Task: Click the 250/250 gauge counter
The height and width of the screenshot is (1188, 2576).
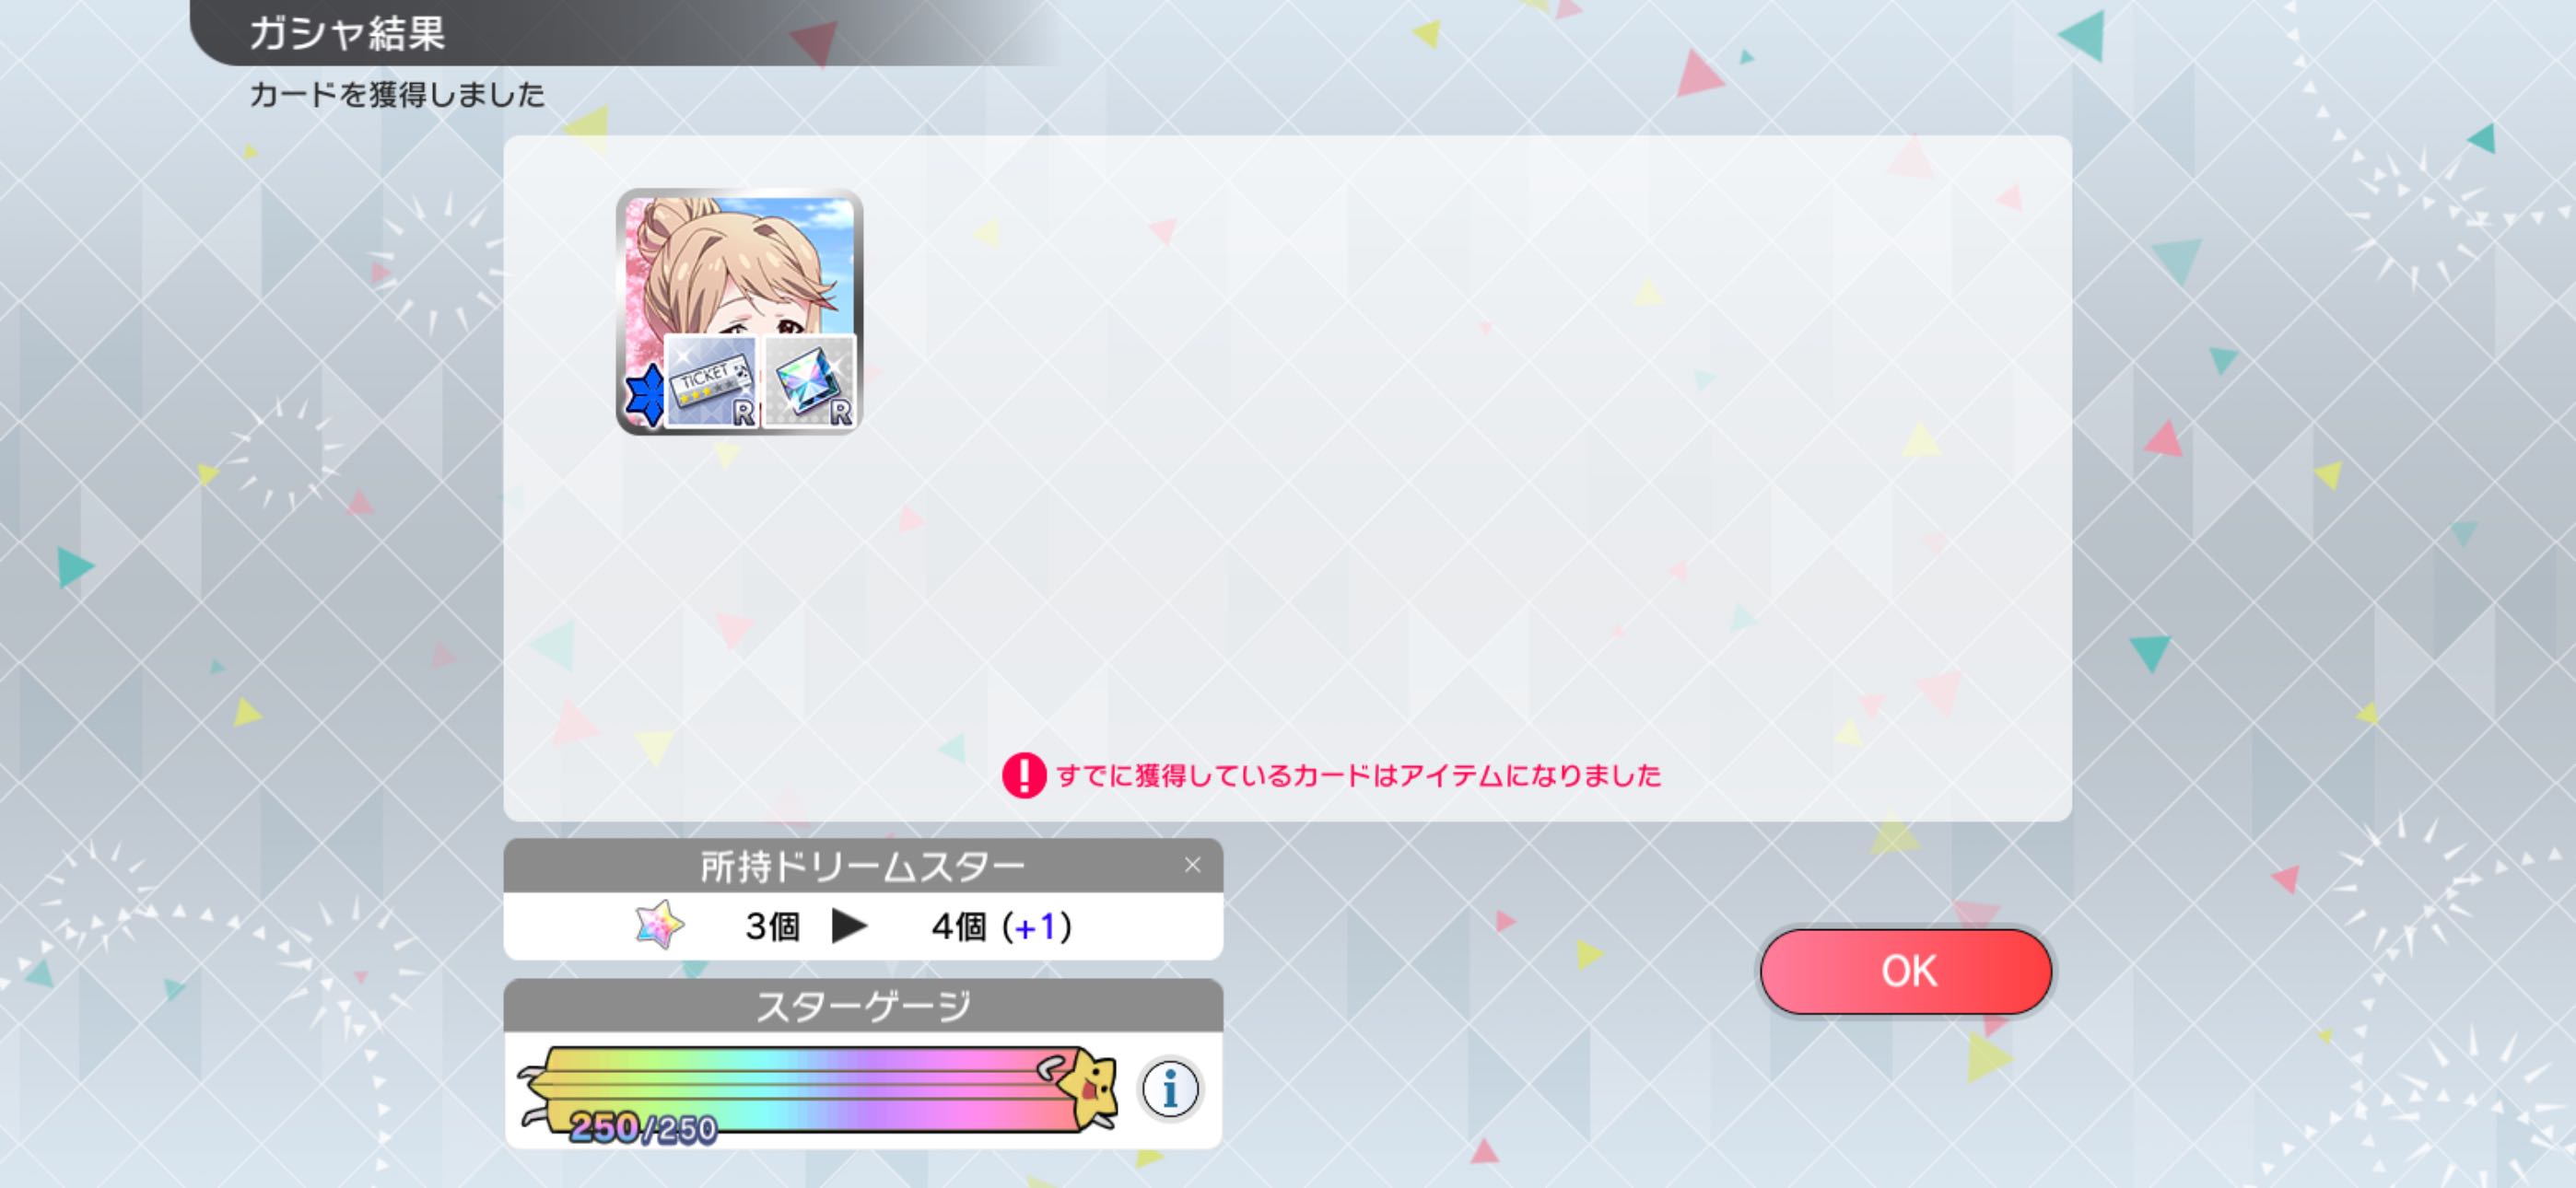Action: [x=643, y=1128]
